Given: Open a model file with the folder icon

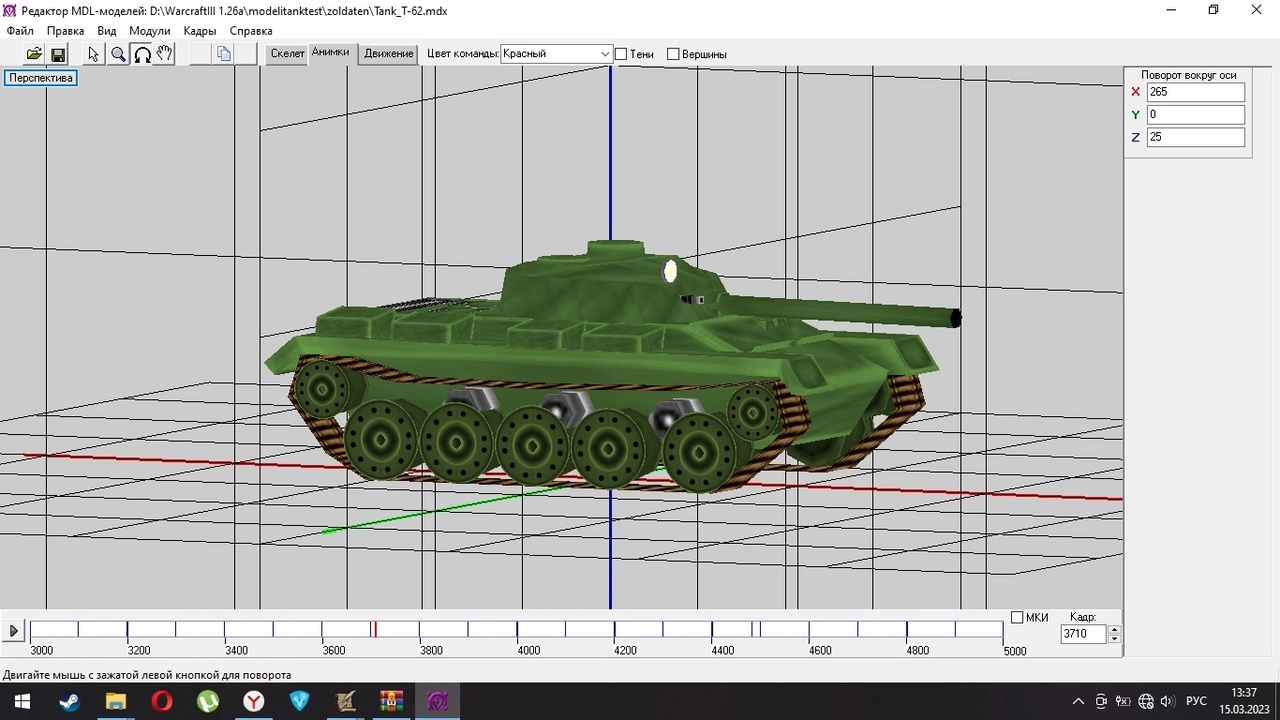Looking at the screenshot, I should [x=34, y=54].
